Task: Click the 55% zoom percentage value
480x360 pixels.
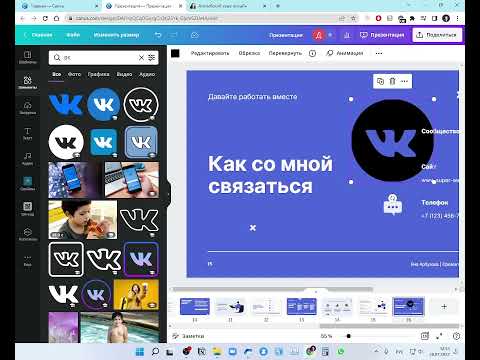Action: (x=326, y=336)
